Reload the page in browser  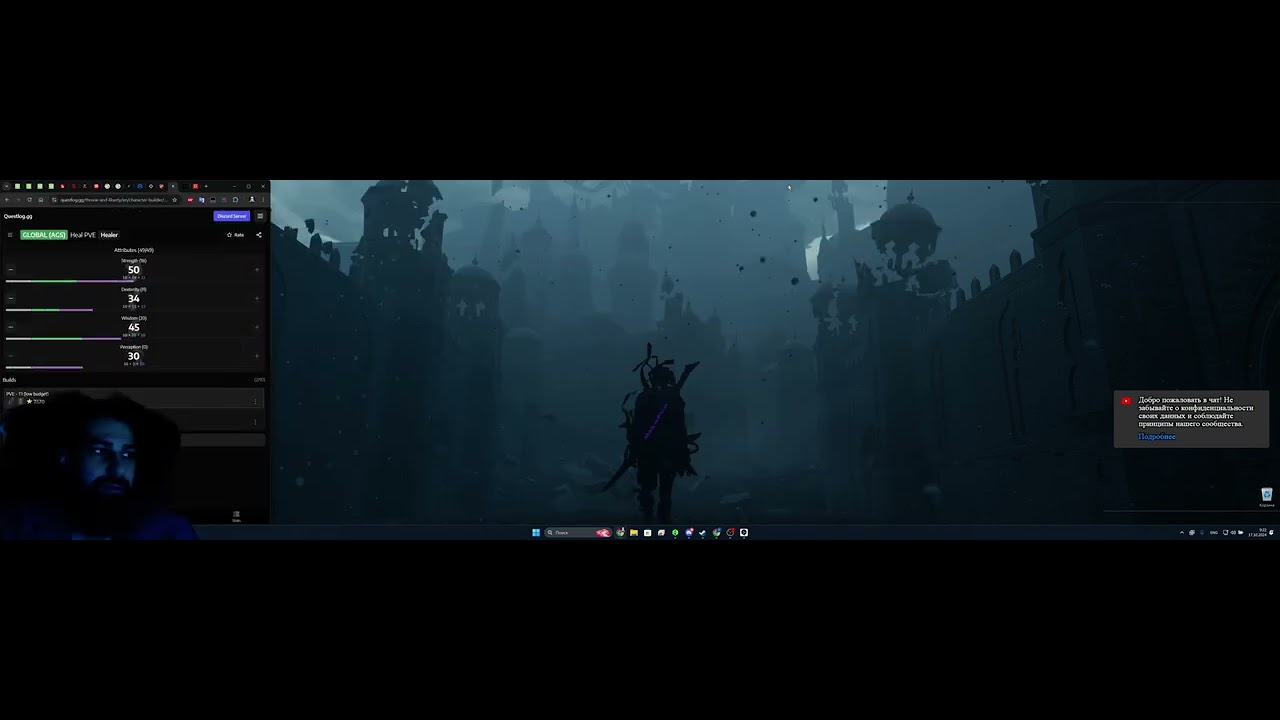point(29,200)
